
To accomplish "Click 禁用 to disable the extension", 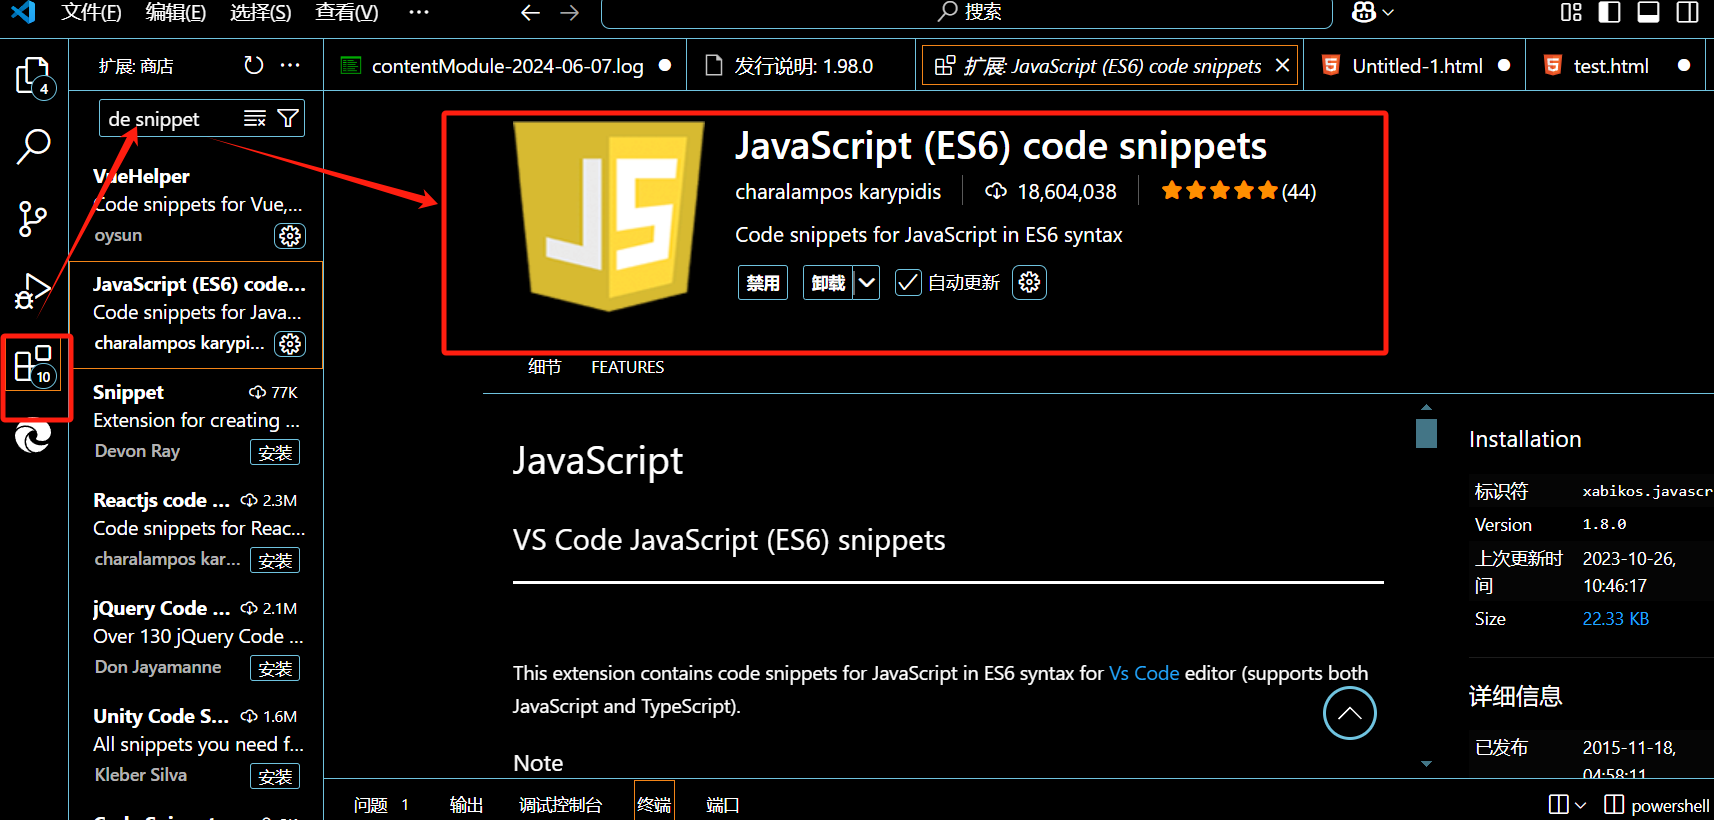I will click(763, 283).
